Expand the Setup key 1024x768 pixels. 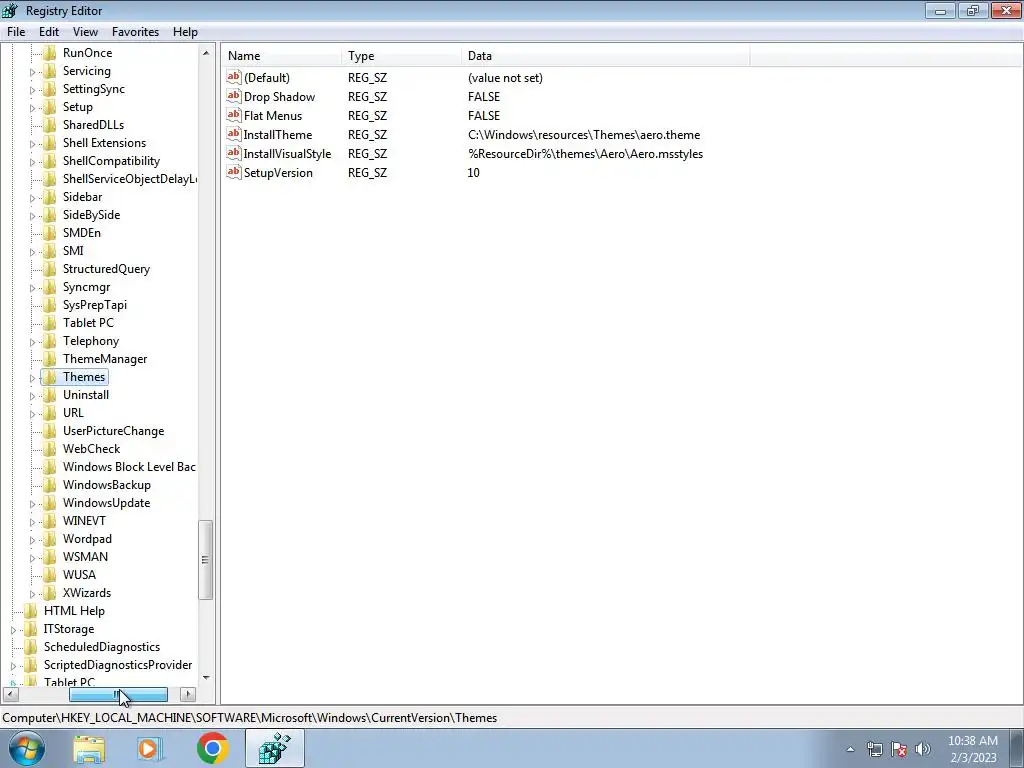point(32,107)
